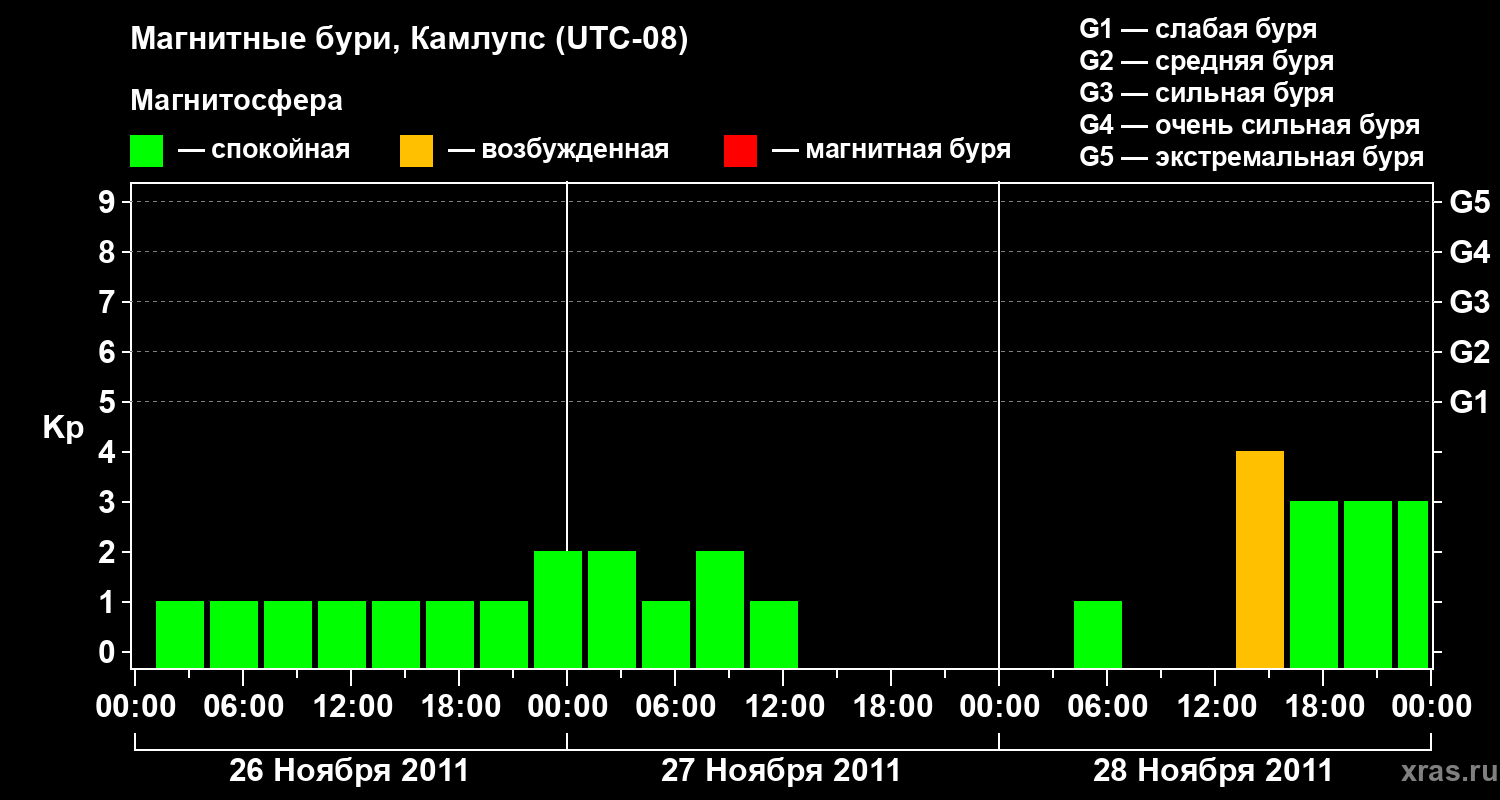Click the 'G5' label on the right axis

[x=1469, y=202]
